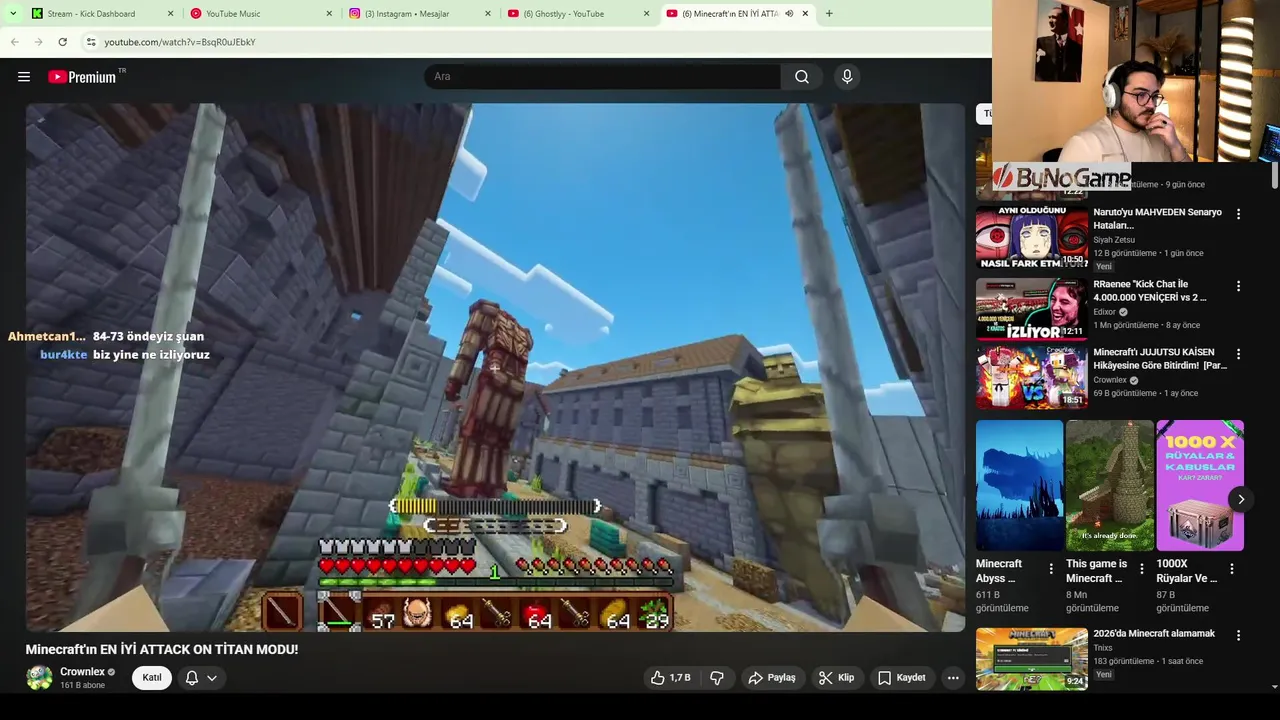The width and height of the screenshot is (1280, 720).
Task: Click the Ara search input field
Action: point(602,77)
